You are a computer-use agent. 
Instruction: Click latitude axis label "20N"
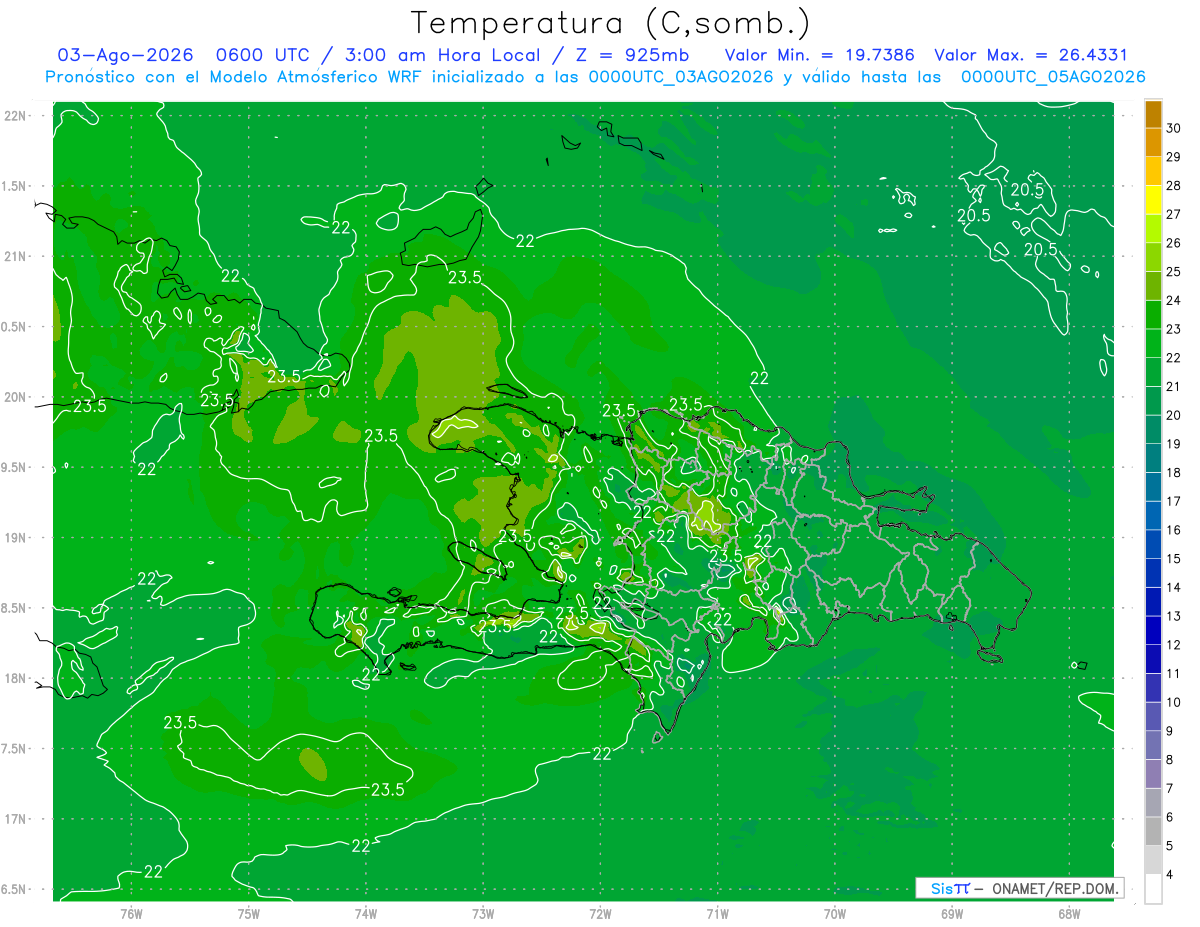(x=17, y=397)
